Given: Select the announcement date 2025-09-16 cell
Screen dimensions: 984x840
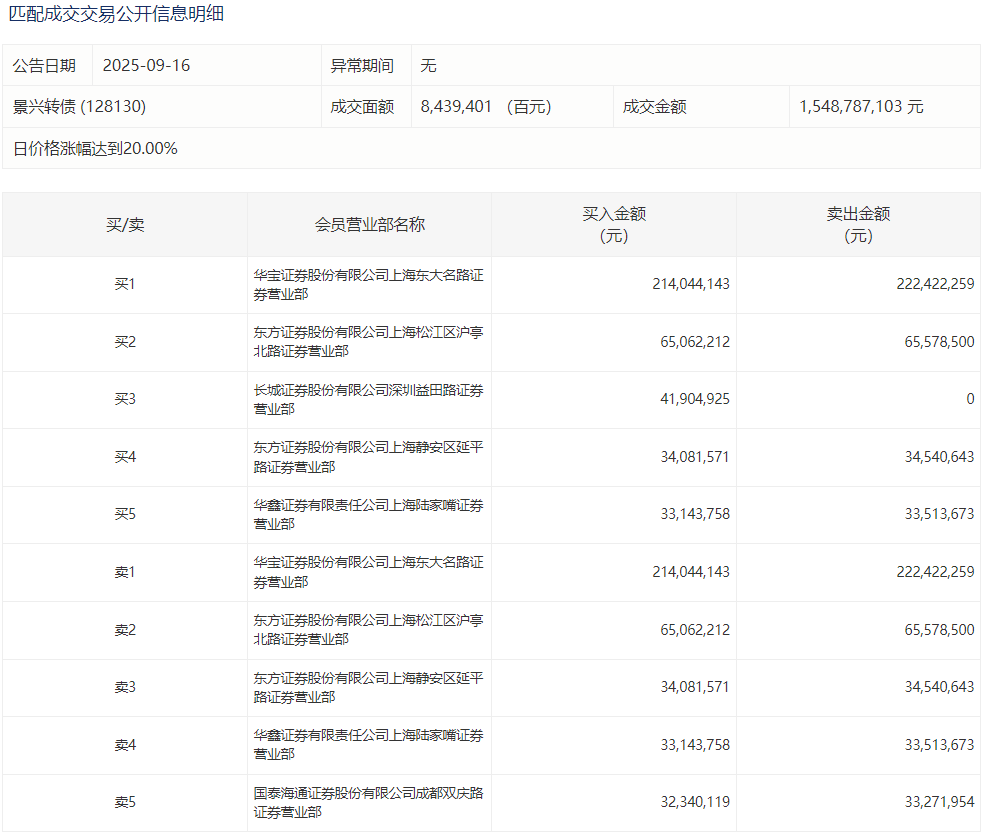Looking at the screenshot, I should 146,66.
